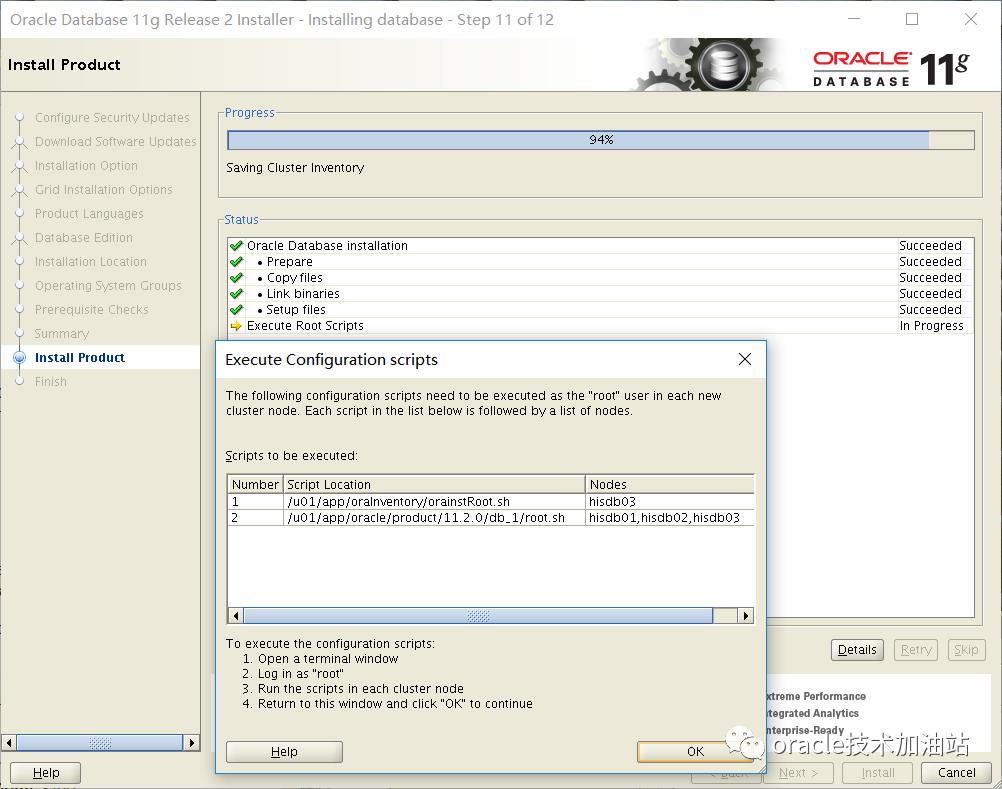Click the Install Product step bullet icon
Viewport: 1002px width, 789px height.
(x=20, y=357)
